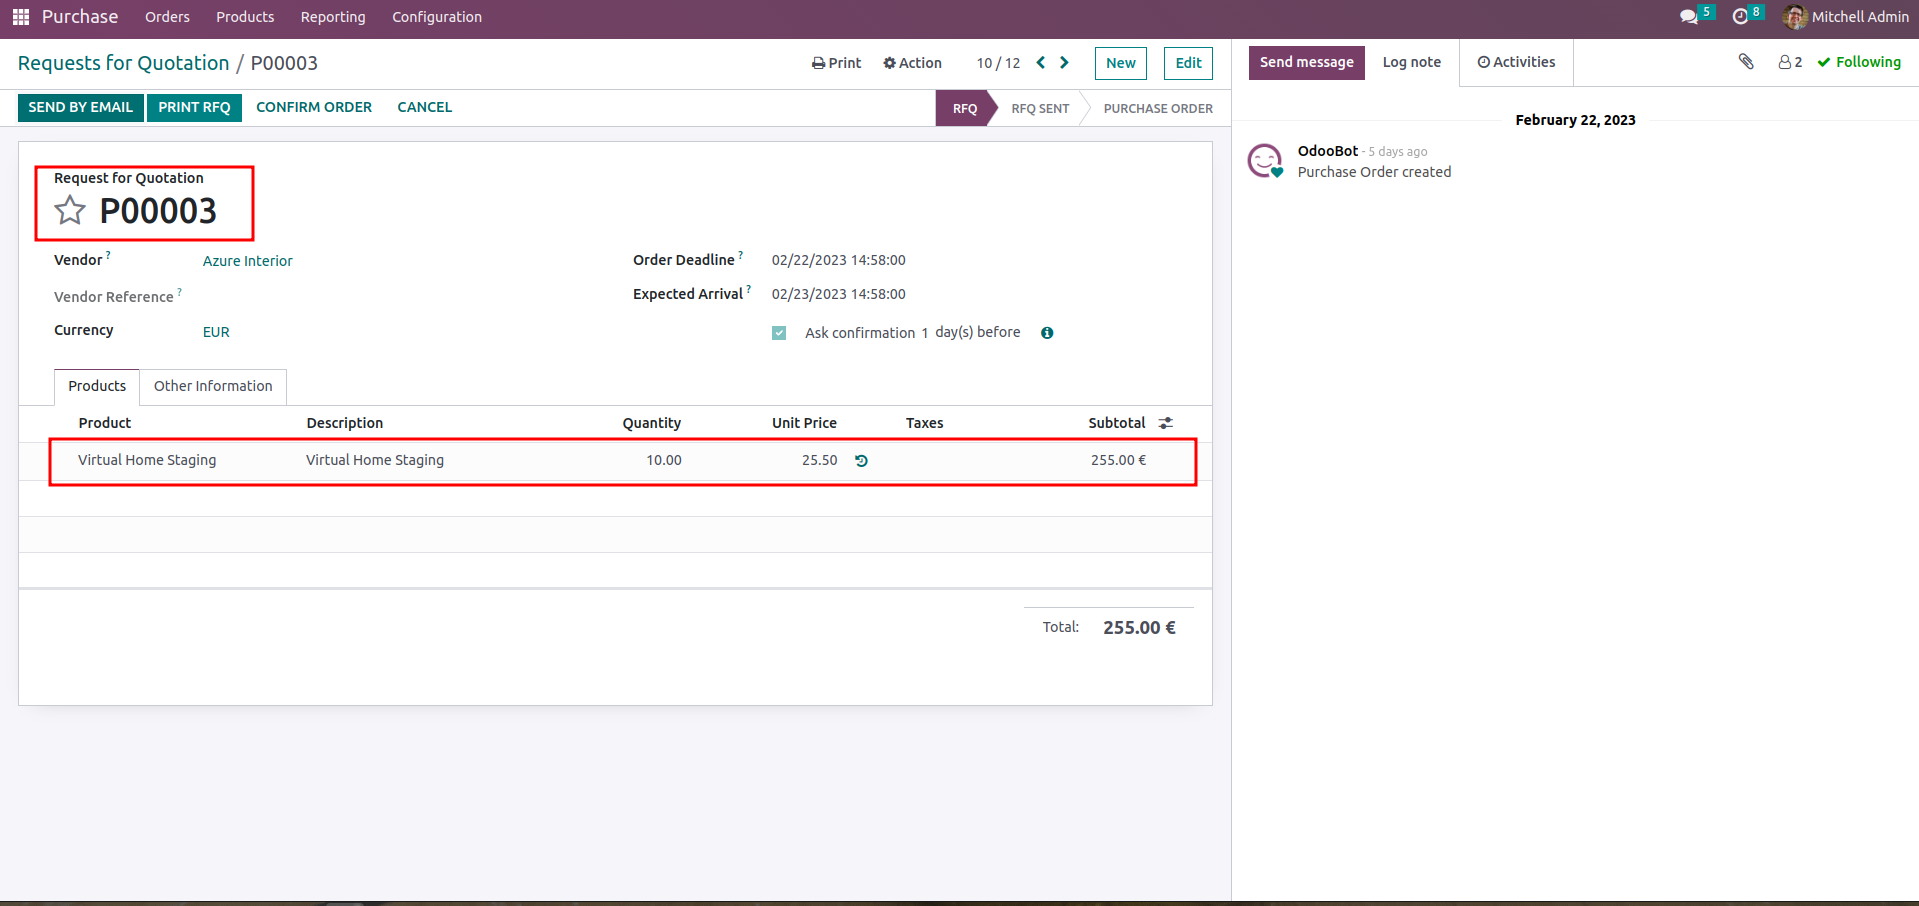Click Order Deadline date 02/22/2023 14:58:00
The image size is (1919, 906).
(839, 260)
